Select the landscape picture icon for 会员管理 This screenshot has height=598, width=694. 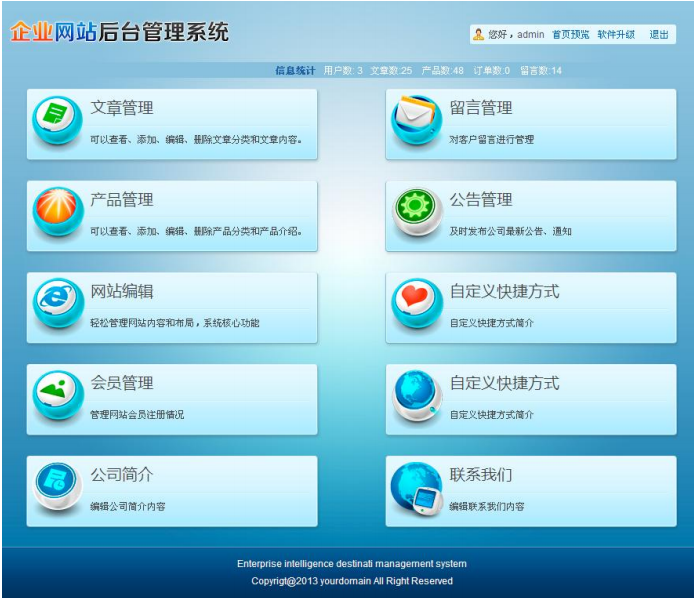click(57, 392)
